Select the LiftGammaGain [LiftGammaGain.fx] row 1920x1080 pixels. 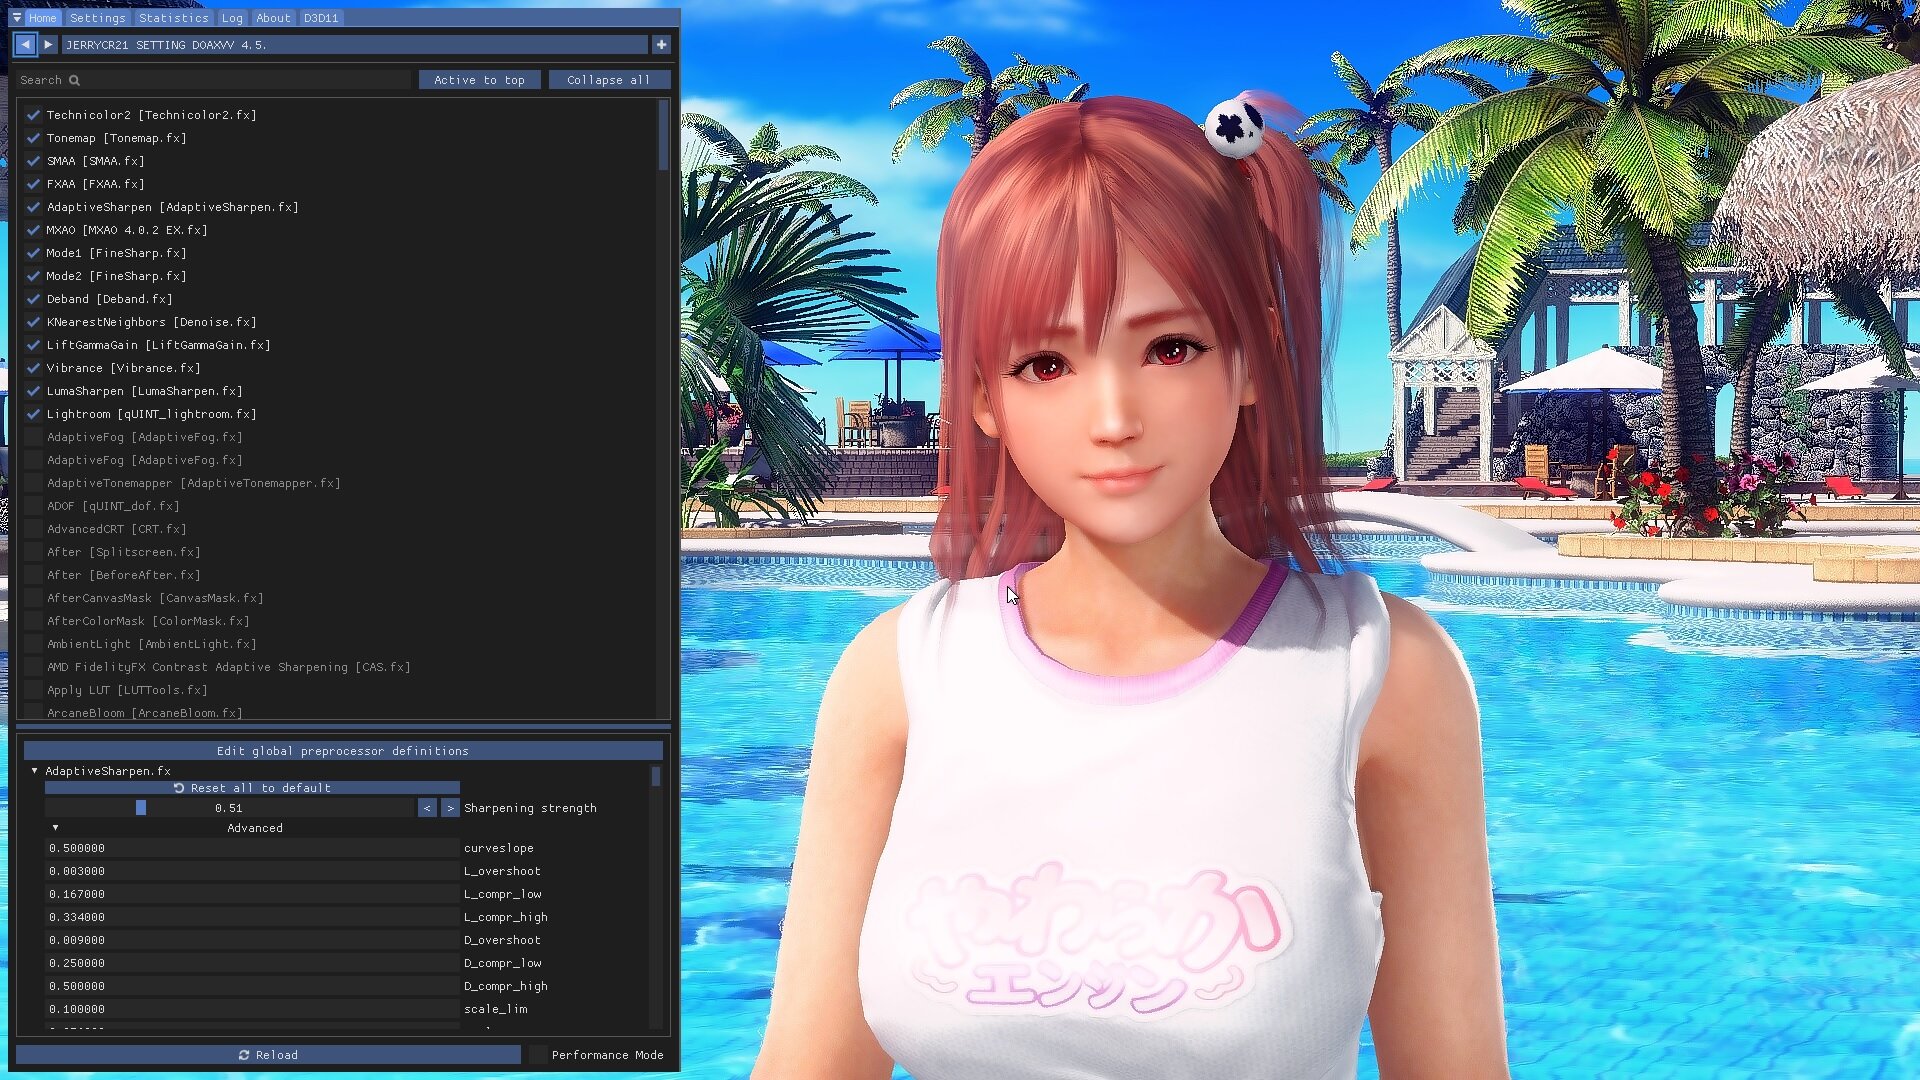pyautogui.click(x=158, y=345)
